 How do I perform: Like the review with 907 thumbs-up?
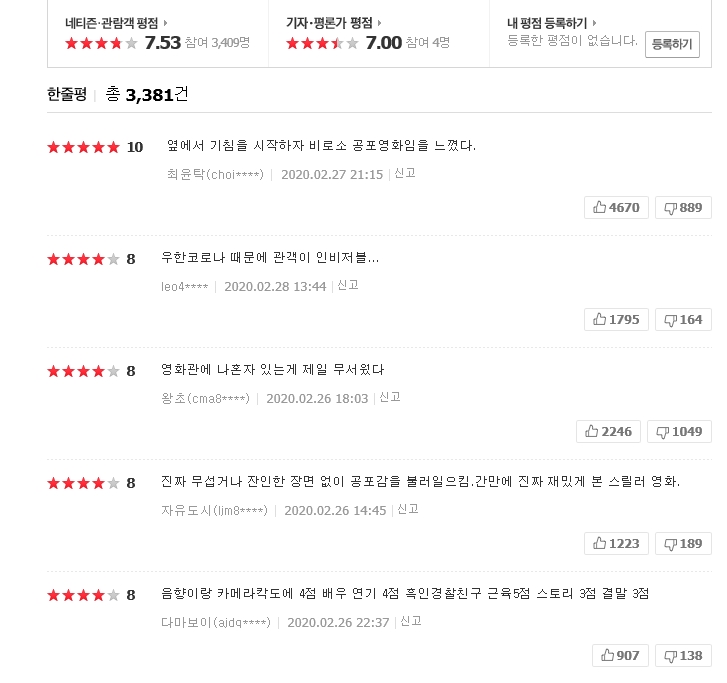pos(621,656)
